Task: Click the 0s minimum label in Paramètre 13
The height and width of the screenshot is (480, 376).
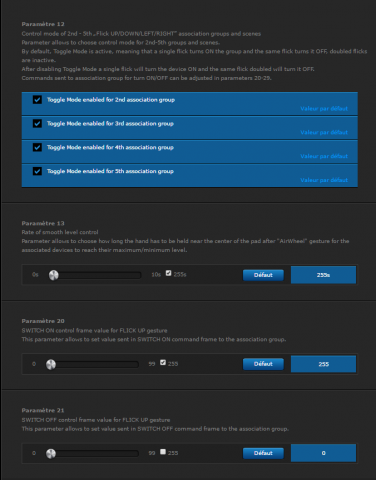Action: tap(35, 275)
